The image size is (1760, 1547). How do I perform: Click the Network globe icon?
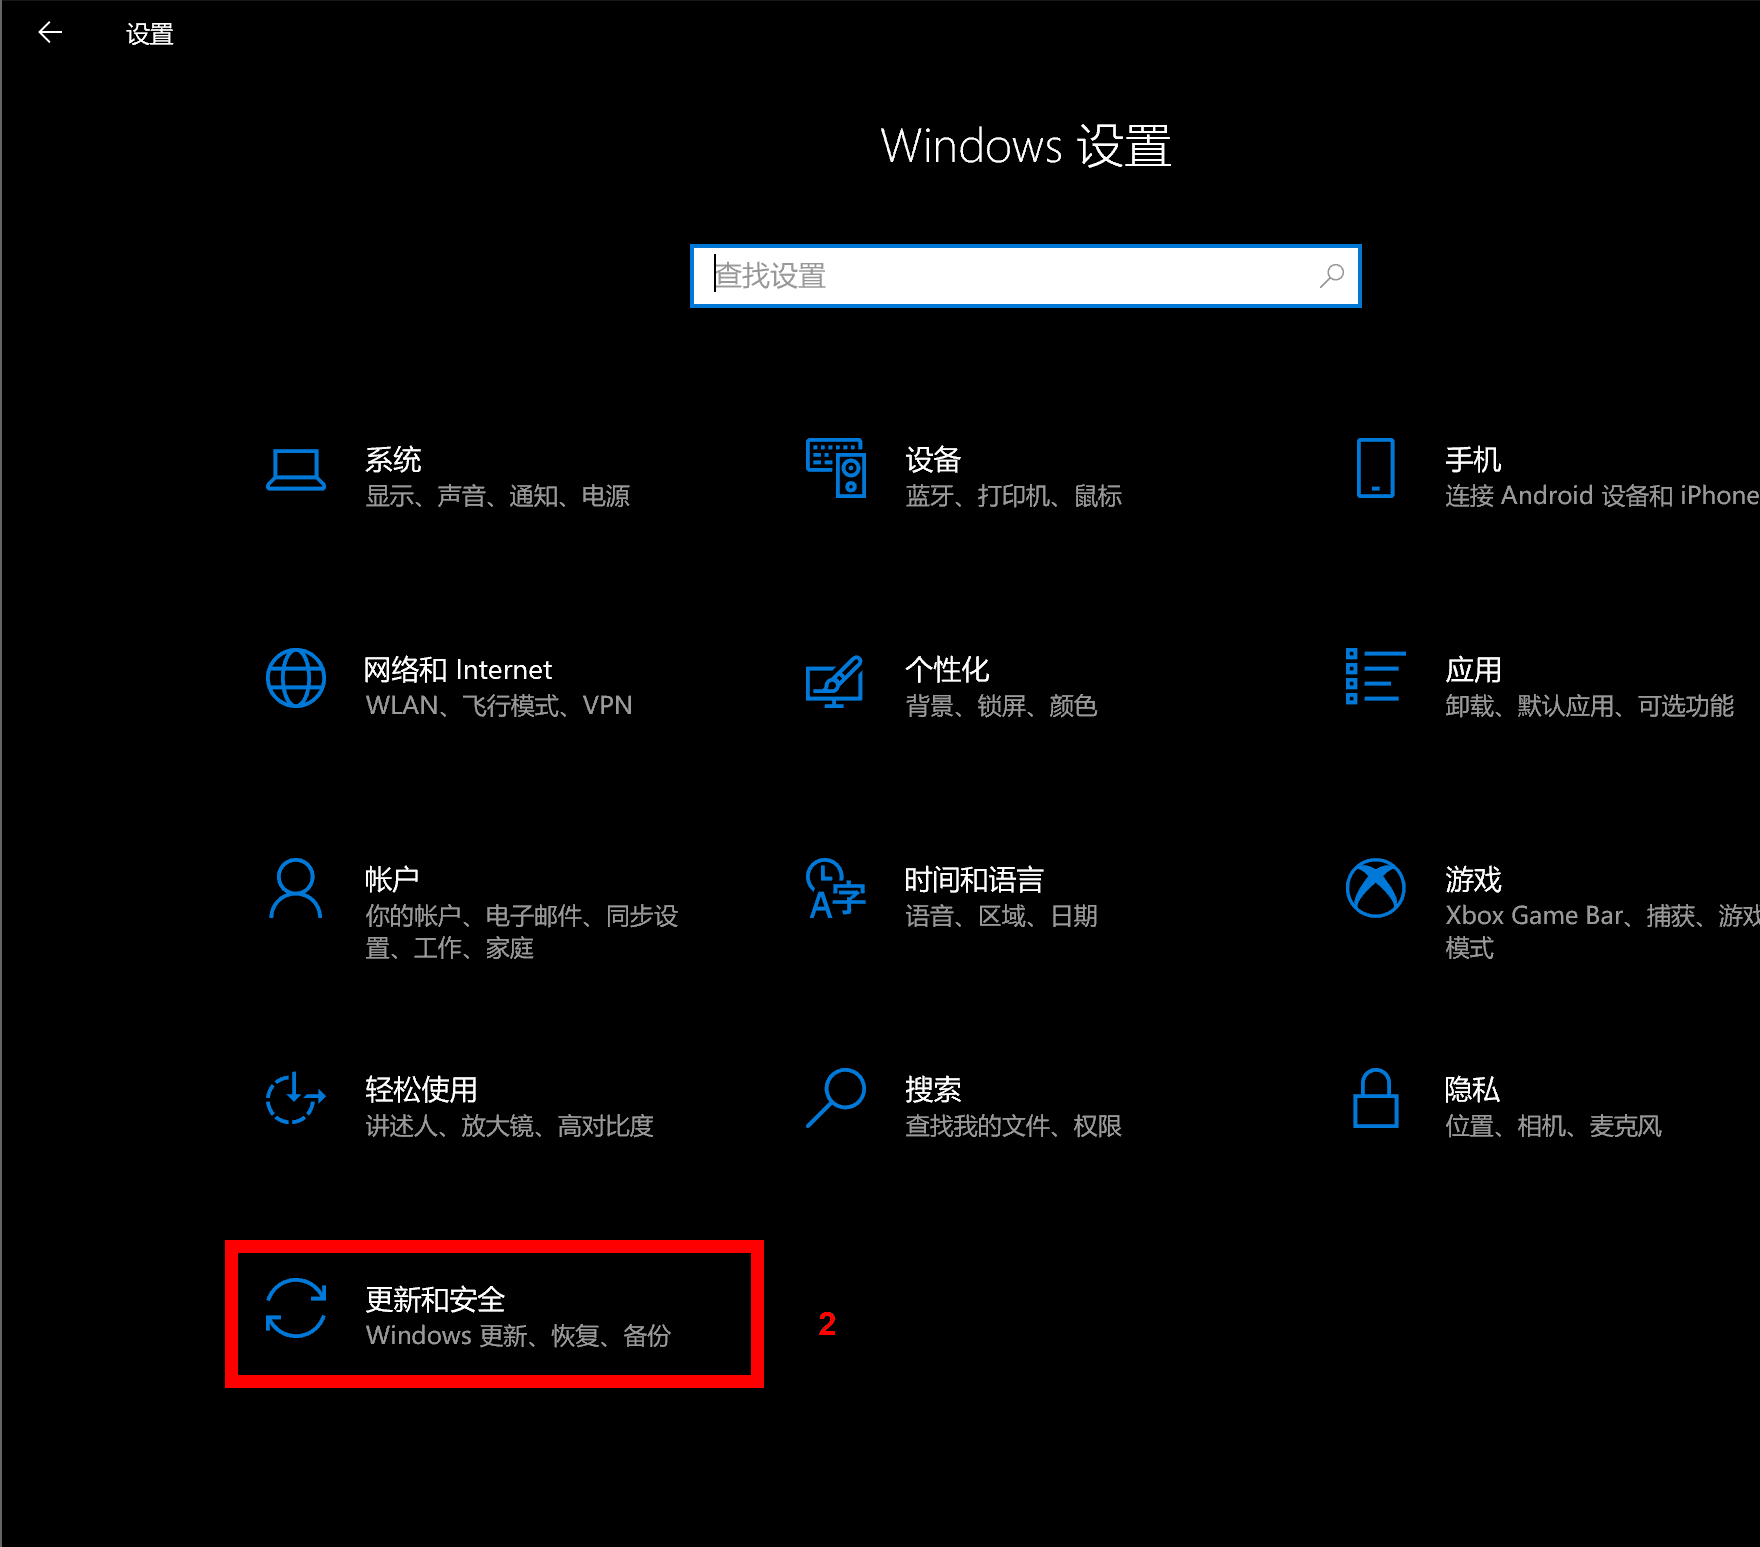[x=296, y=678]
